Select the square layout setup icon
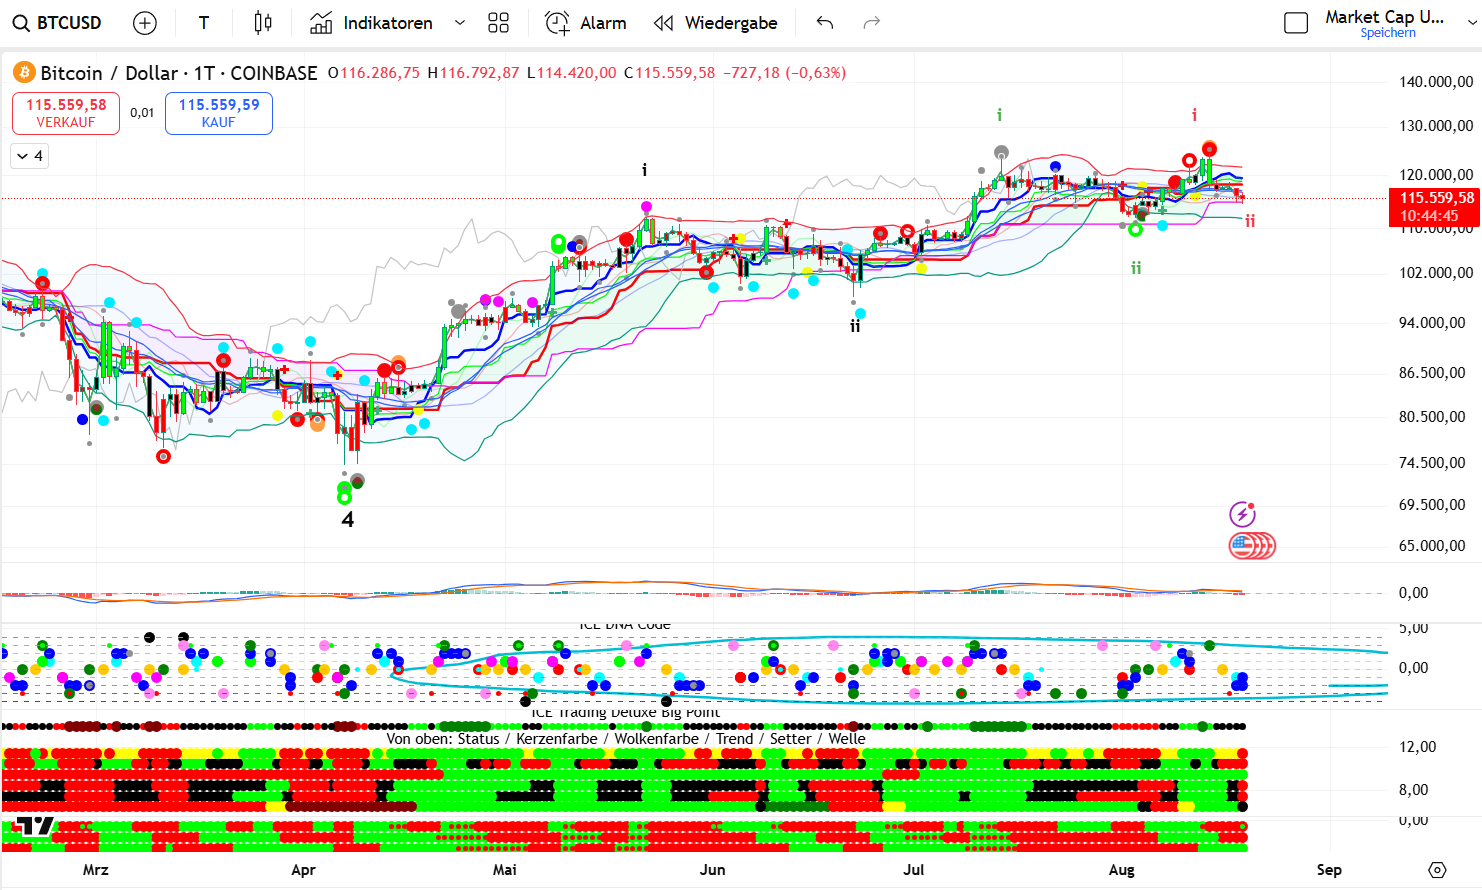 1296,23
